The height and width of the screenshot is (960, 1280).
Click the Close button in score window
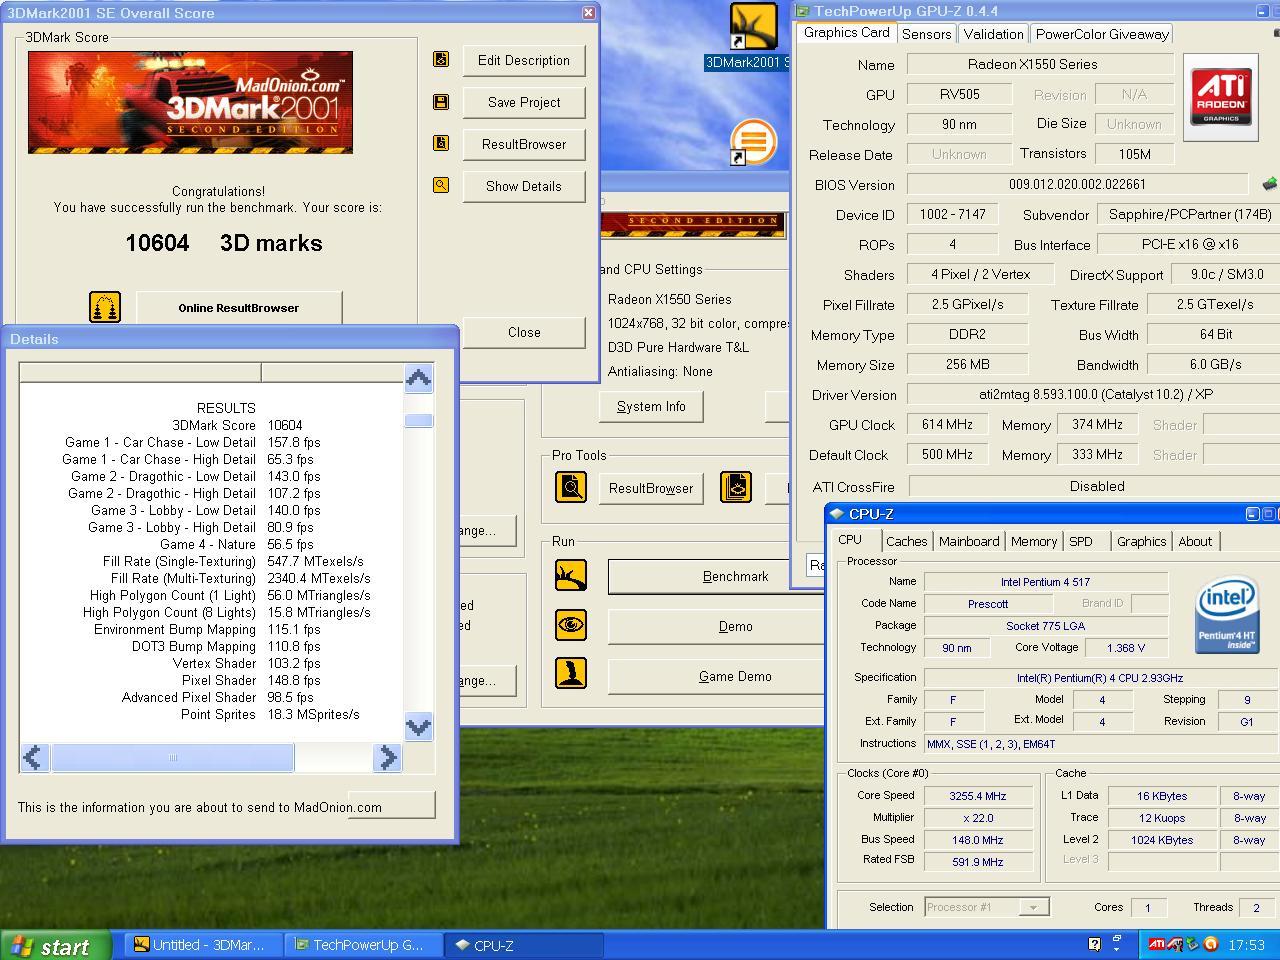[524, 332]
